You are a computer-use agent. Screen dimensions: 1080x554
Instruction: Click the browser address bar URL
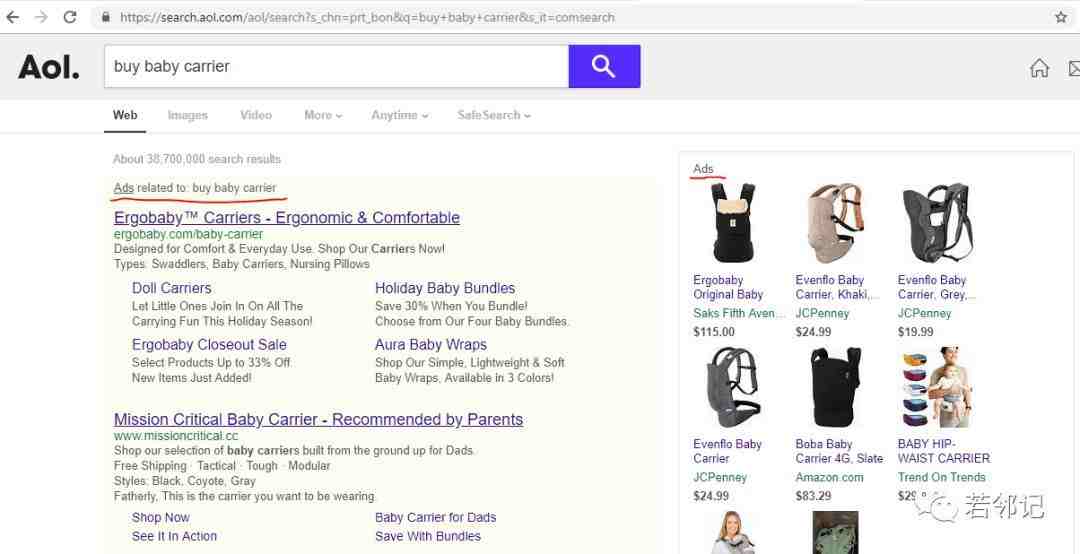(x=366, y=17)
